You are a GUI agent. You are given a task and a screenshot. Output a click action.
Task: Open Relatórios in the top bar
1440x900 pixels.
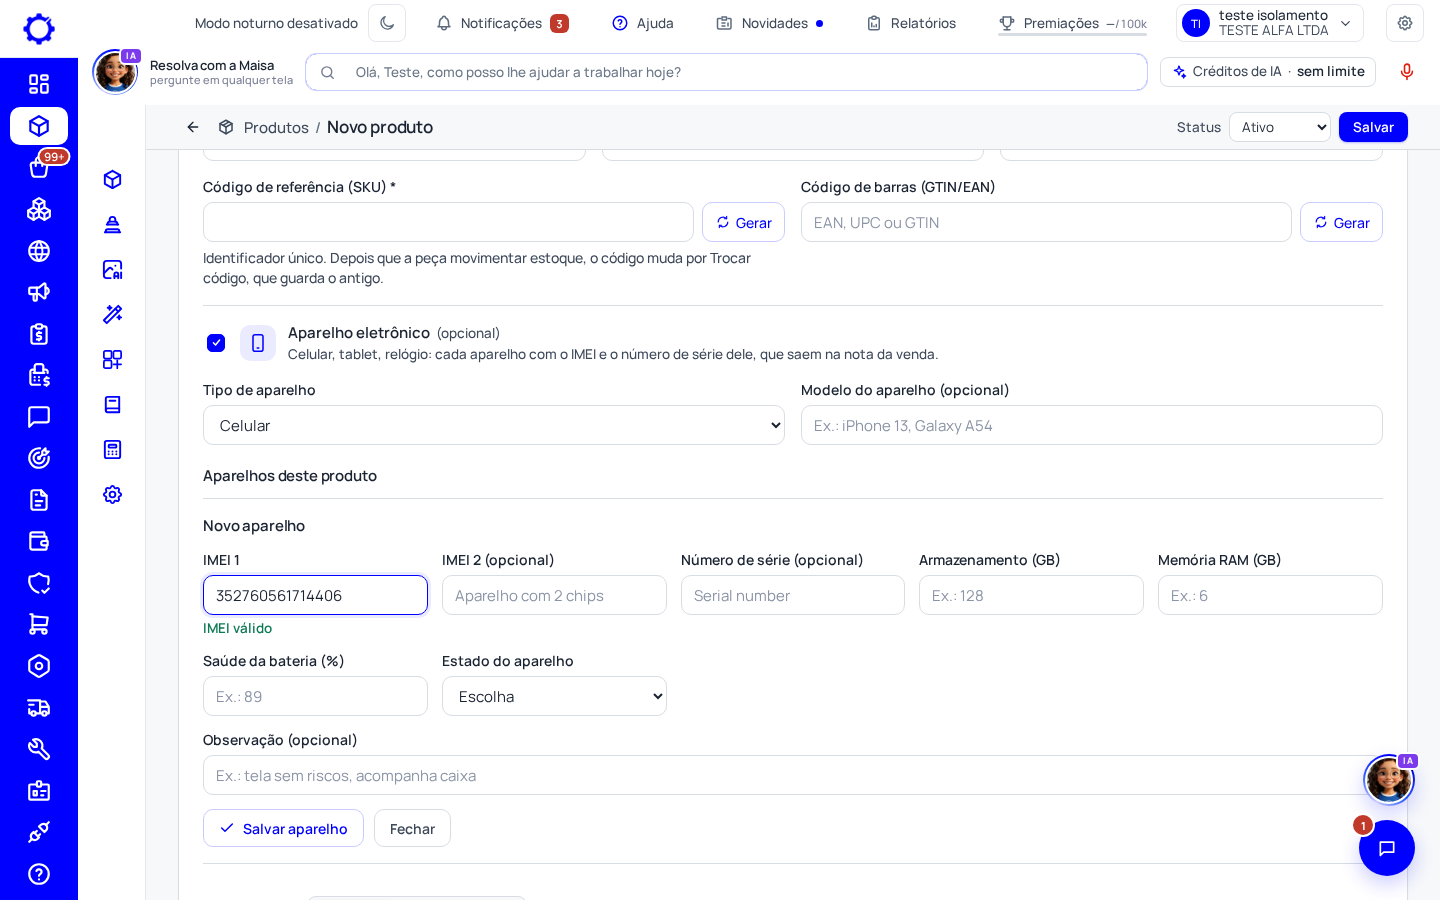[x=911, y=23]
